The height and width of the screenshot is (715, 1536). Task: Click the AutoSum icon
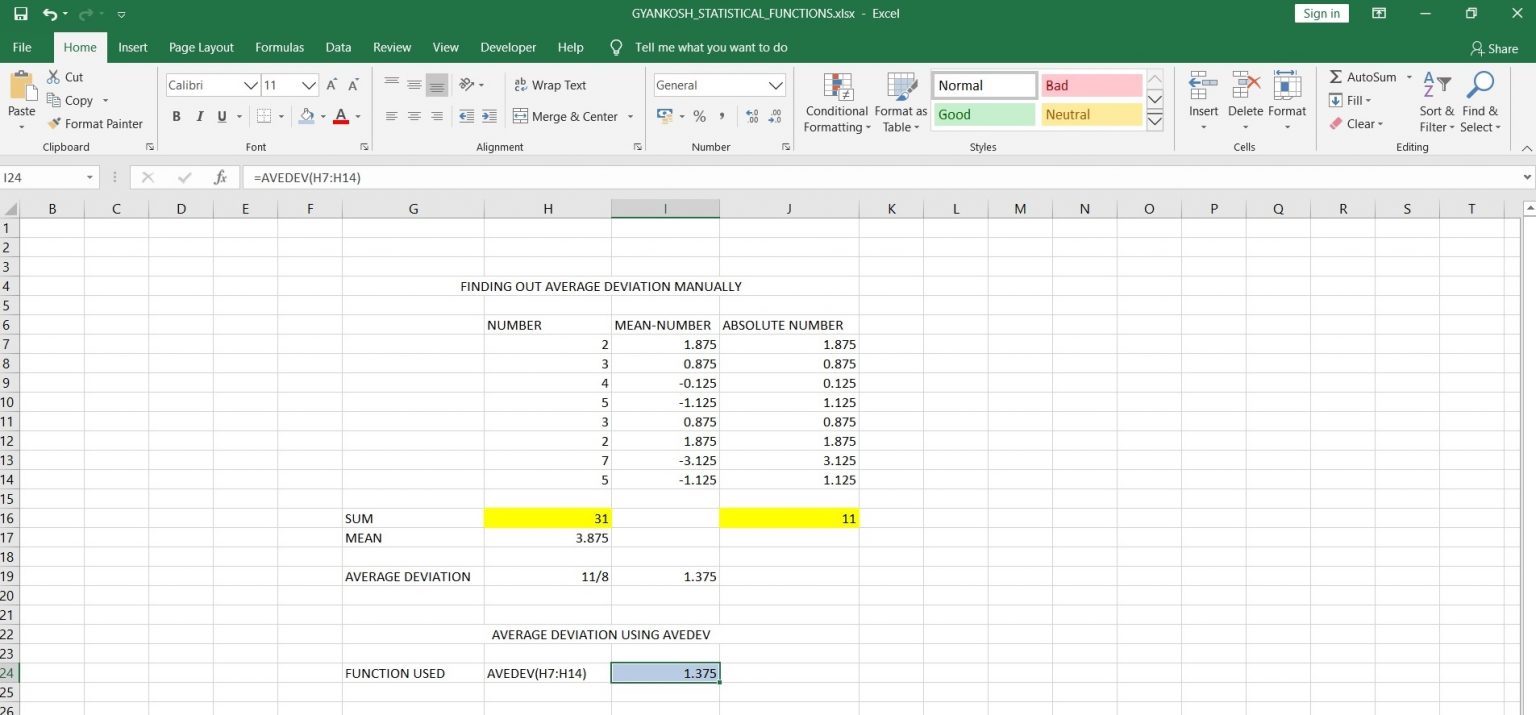[x=1339, y=77]
